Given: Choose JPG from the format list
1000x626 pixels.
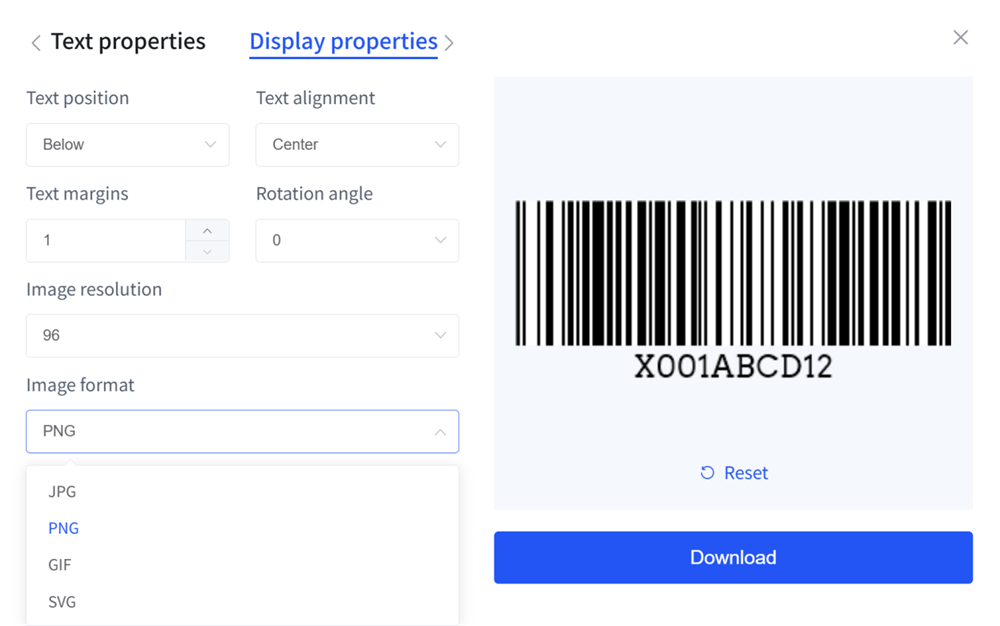Looking at the screenshot, I should click(x=62, y=492).
